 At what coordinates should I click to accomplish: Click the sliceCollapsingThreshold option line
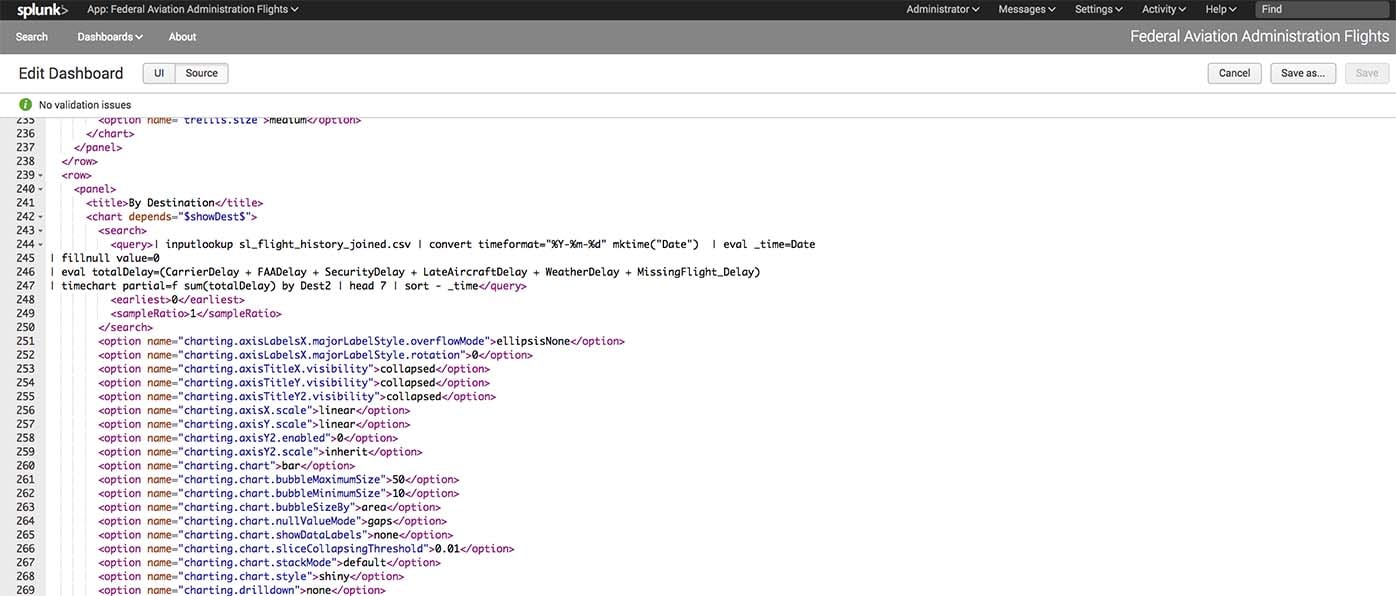point(306,549)
